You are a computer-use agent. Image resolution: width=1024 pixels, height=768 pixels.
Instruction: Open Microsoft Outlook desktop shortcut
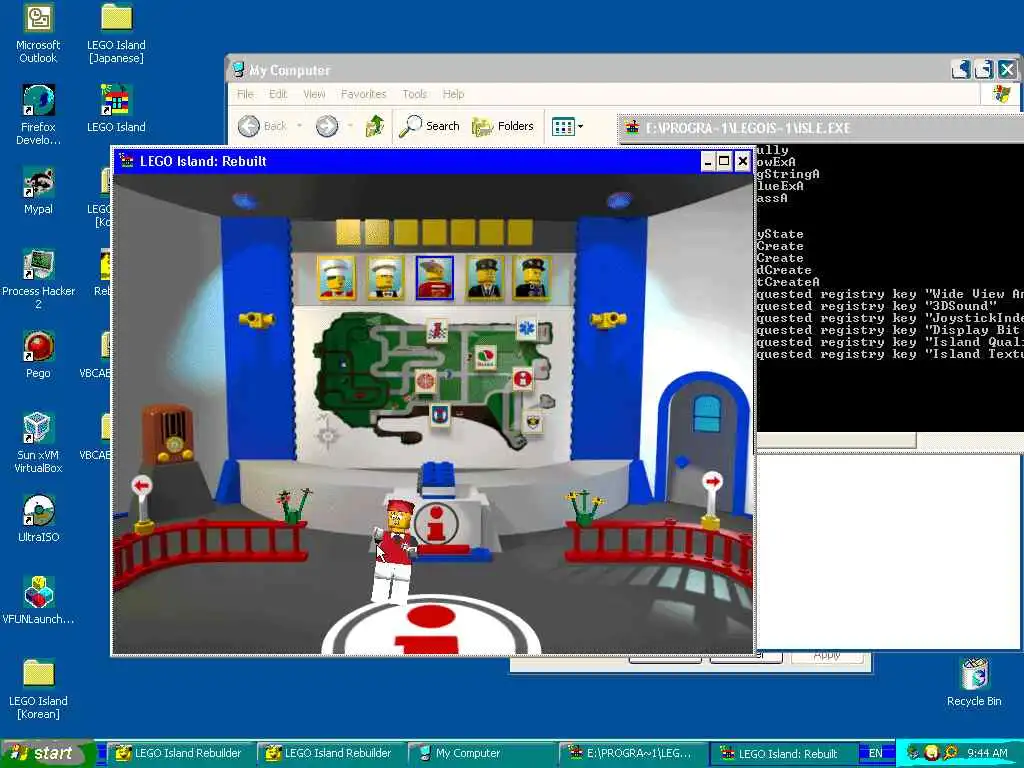(x=38, y=33)
